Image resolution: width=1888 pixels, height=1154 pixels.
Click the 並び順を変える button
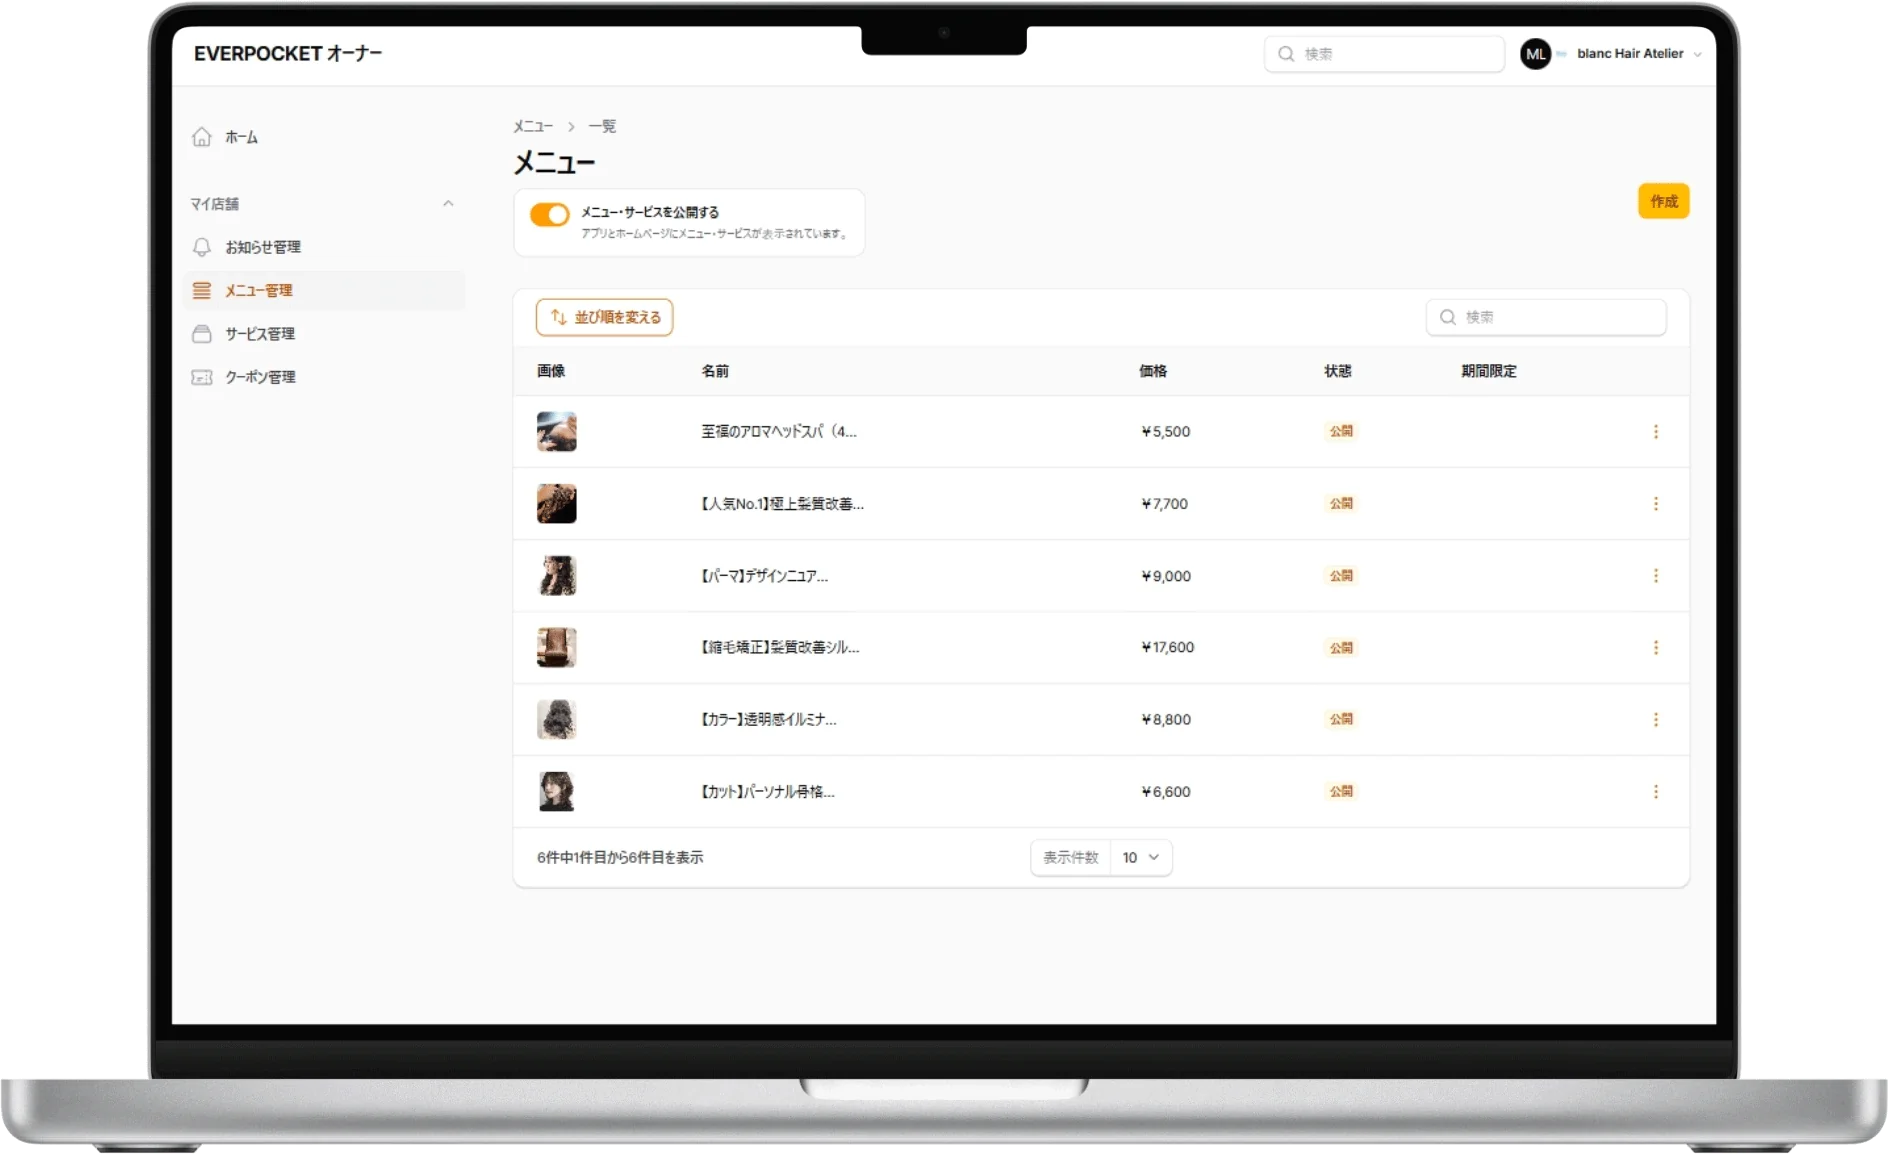pyautogui.click(x=605, y=317)
